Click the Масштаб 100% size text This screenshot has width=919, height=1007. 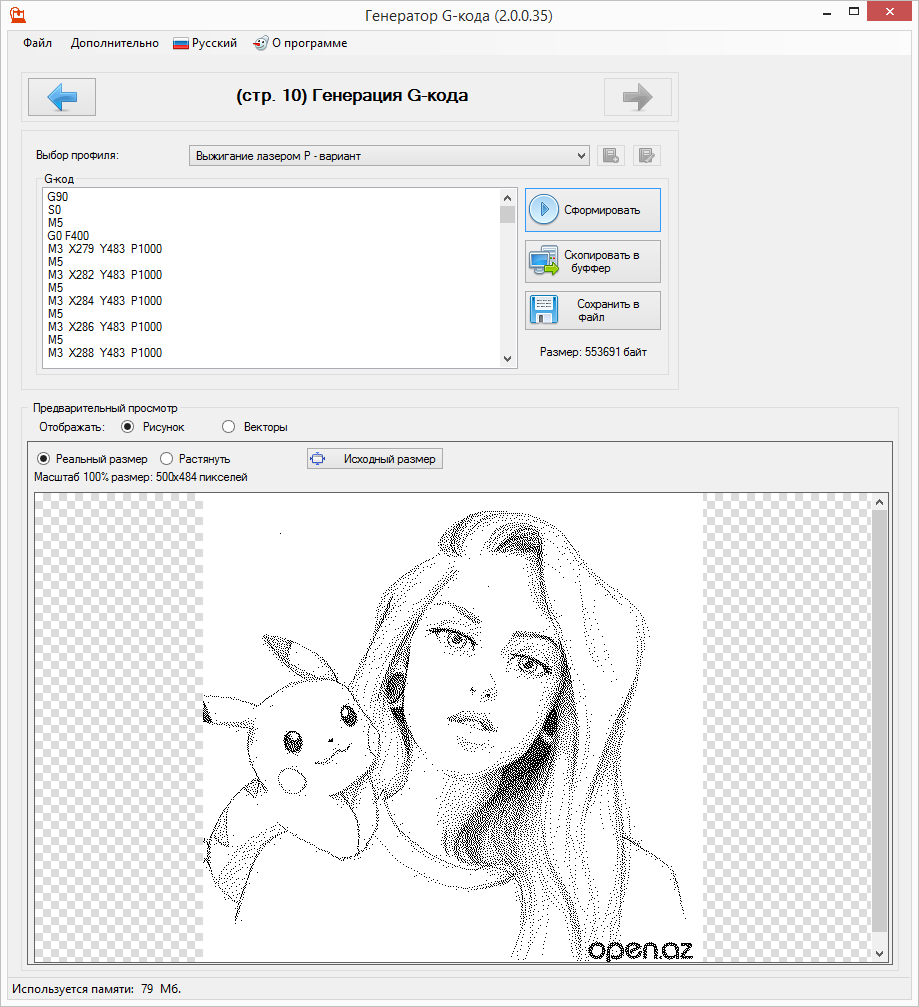(141, 477)
